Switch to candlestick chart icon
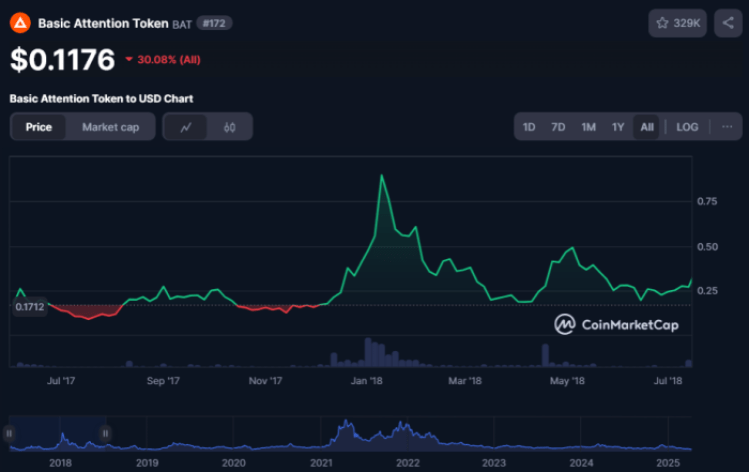749x472 pixels. point(230,127)
